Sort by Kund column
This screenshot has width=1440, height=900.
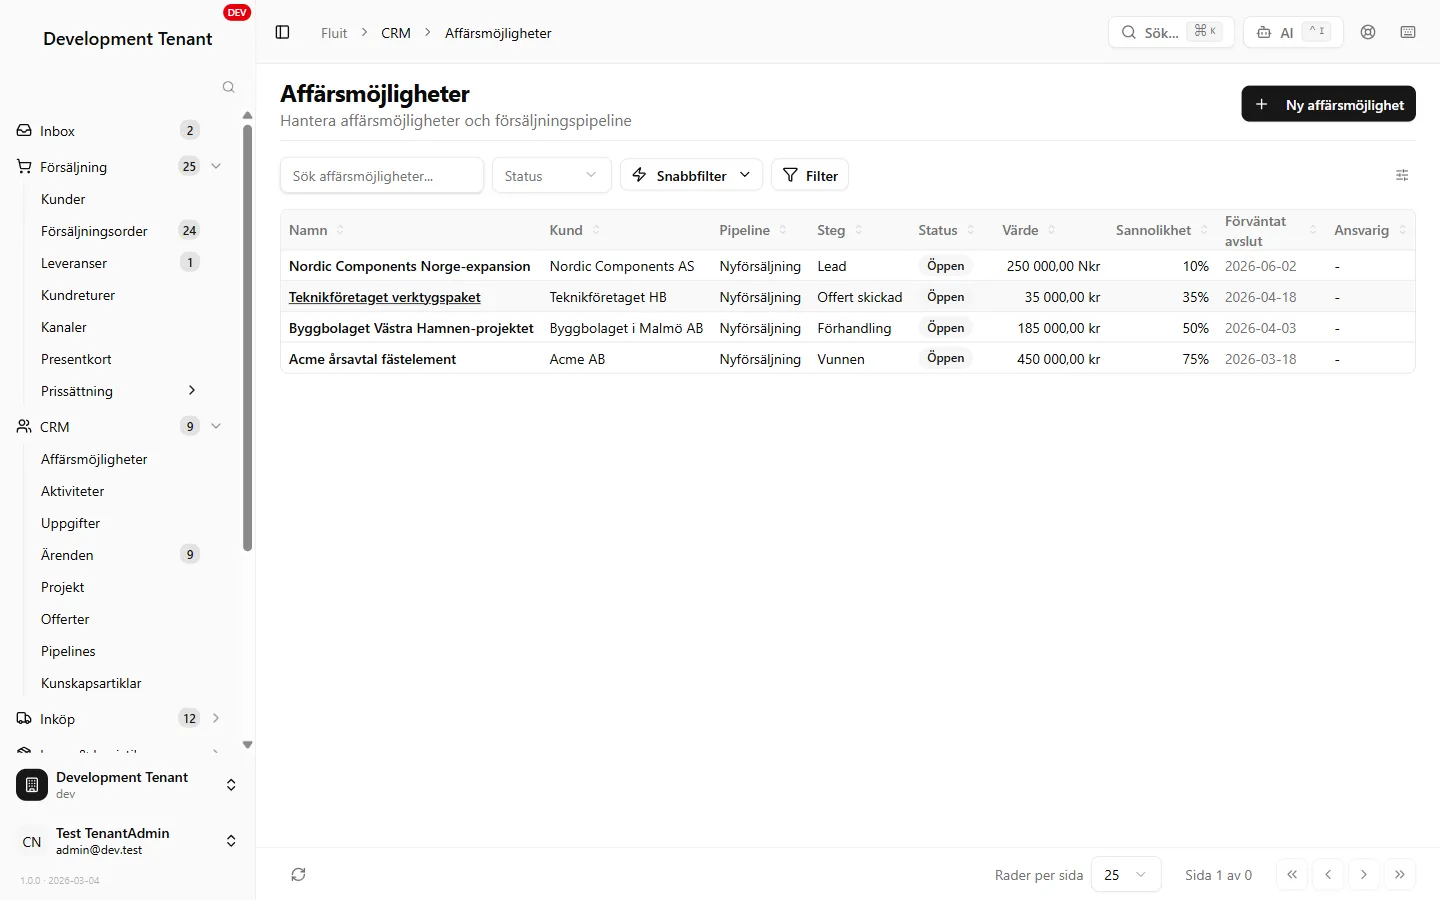pyautogui.click(x=575, y=230)
